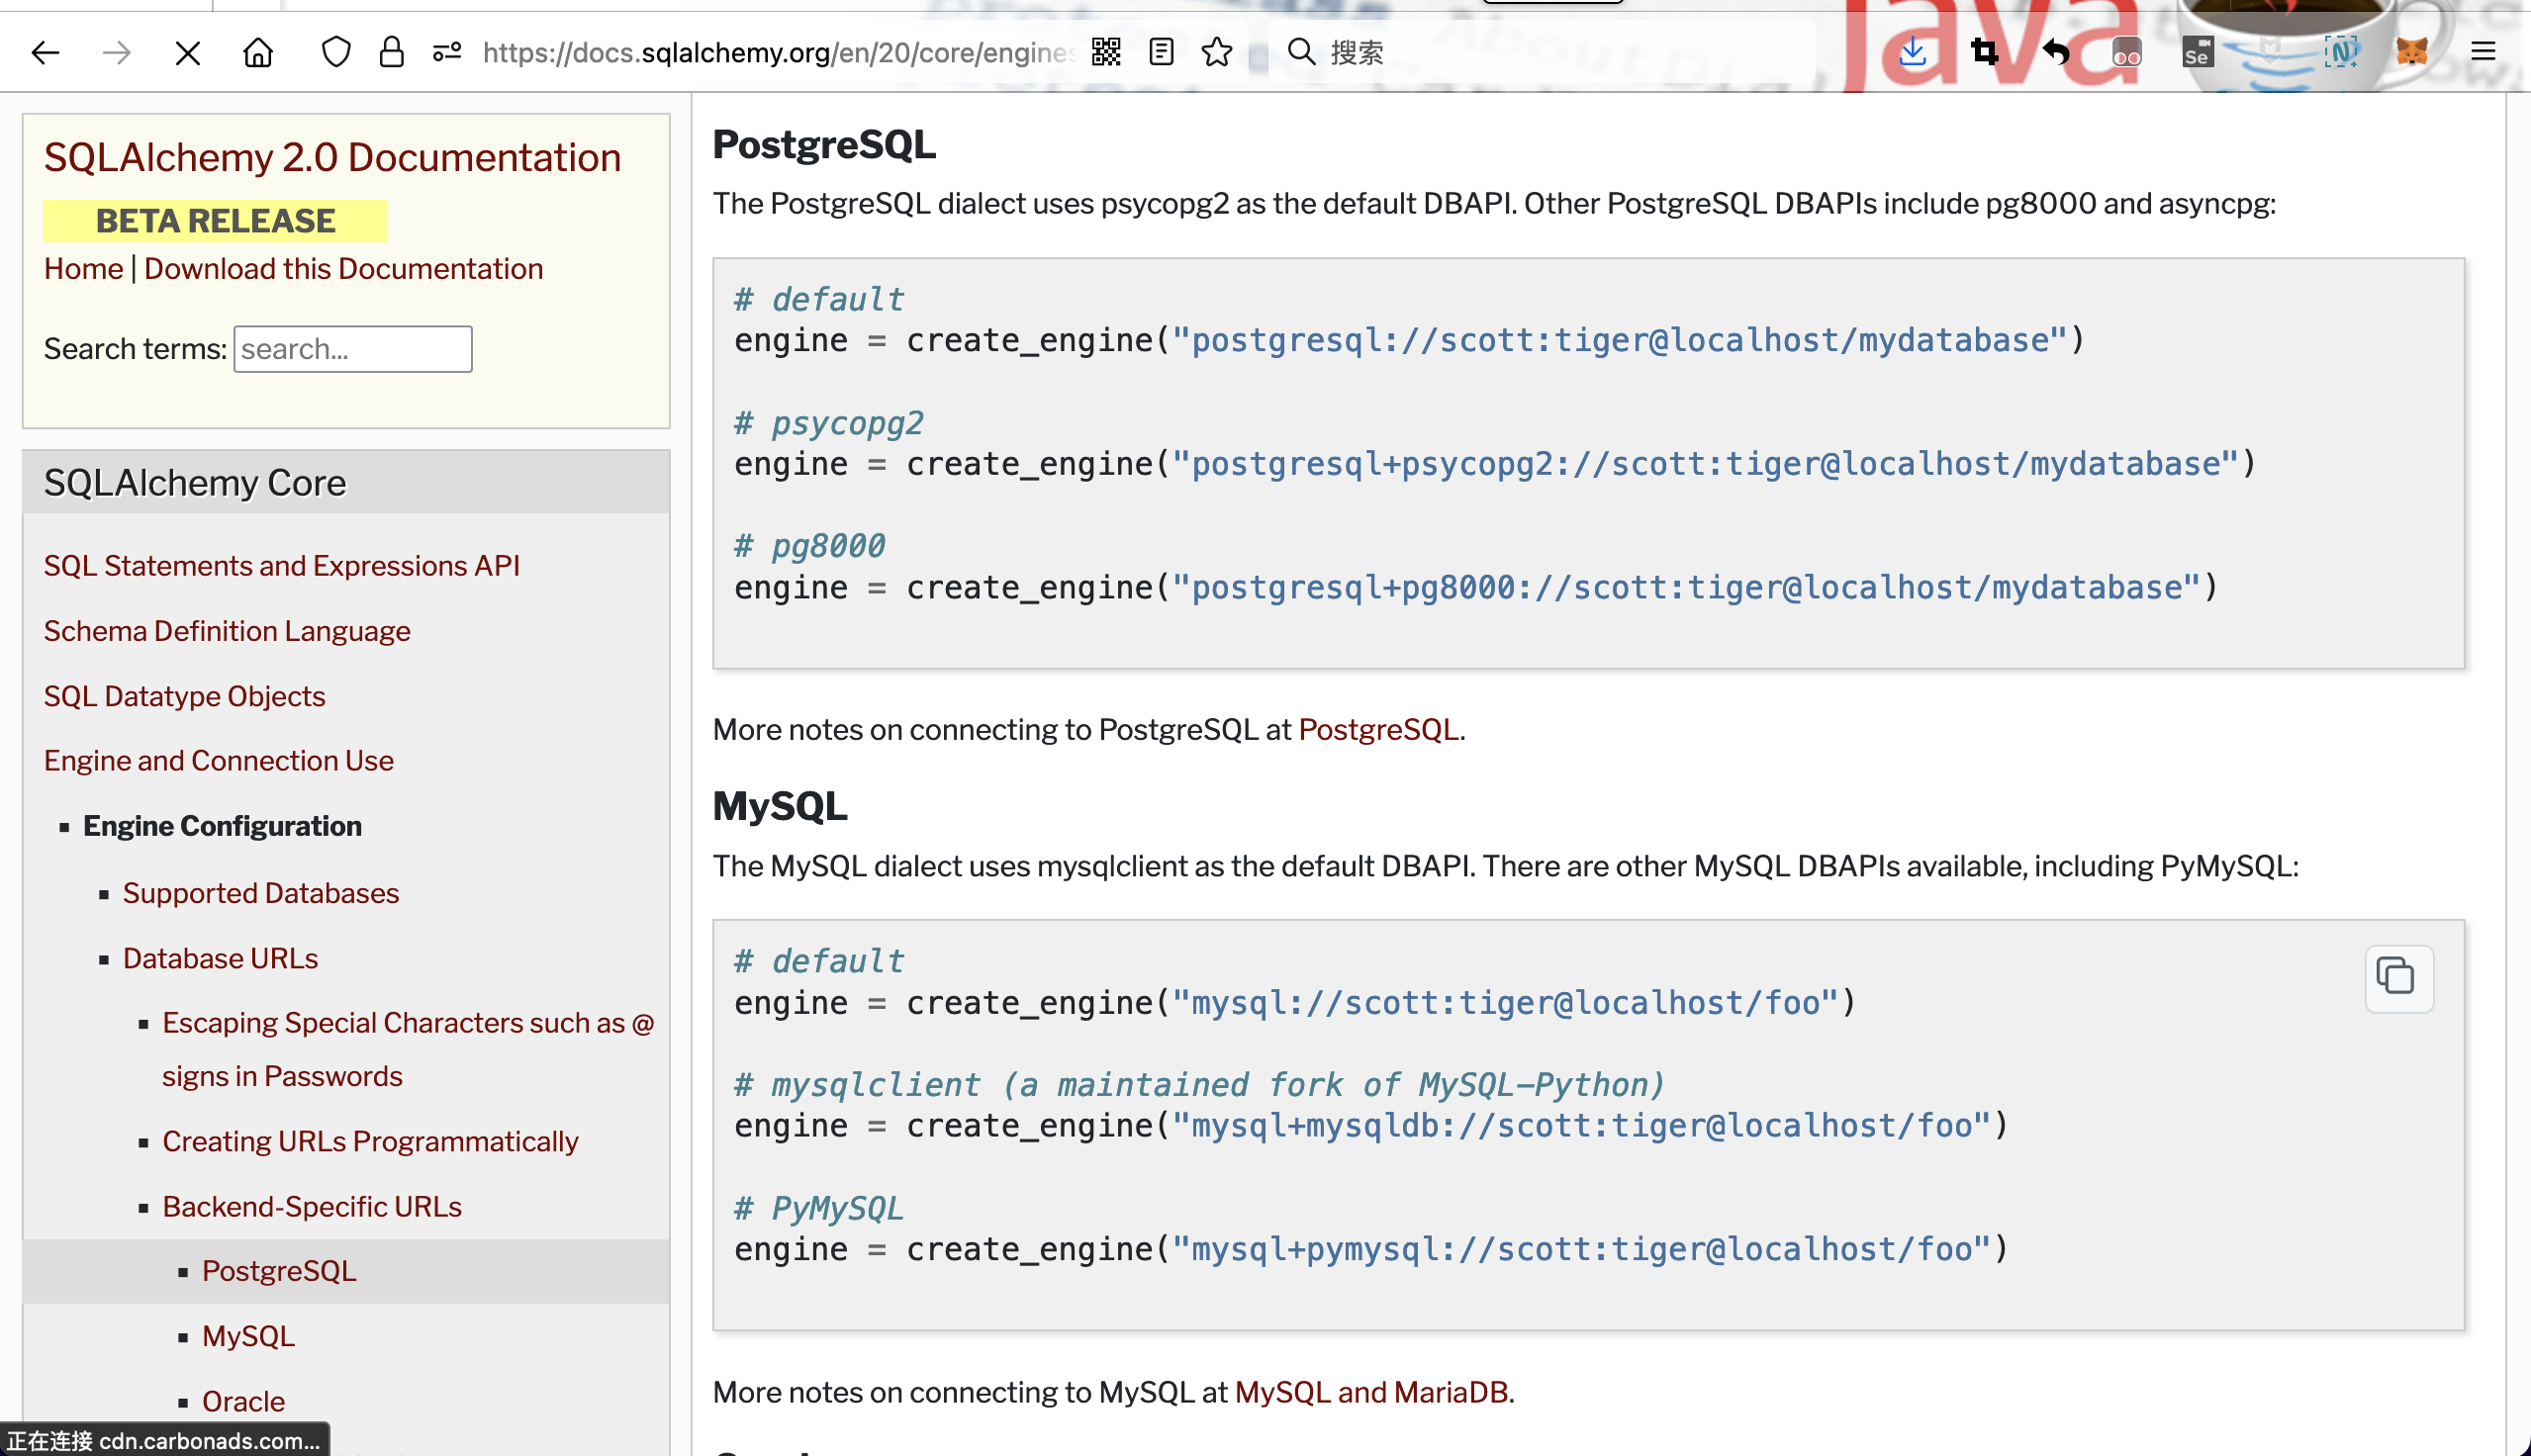Open Engine and Connection Use section
The height and width of the screenshot is (1456, 2531).
[218, 761]
